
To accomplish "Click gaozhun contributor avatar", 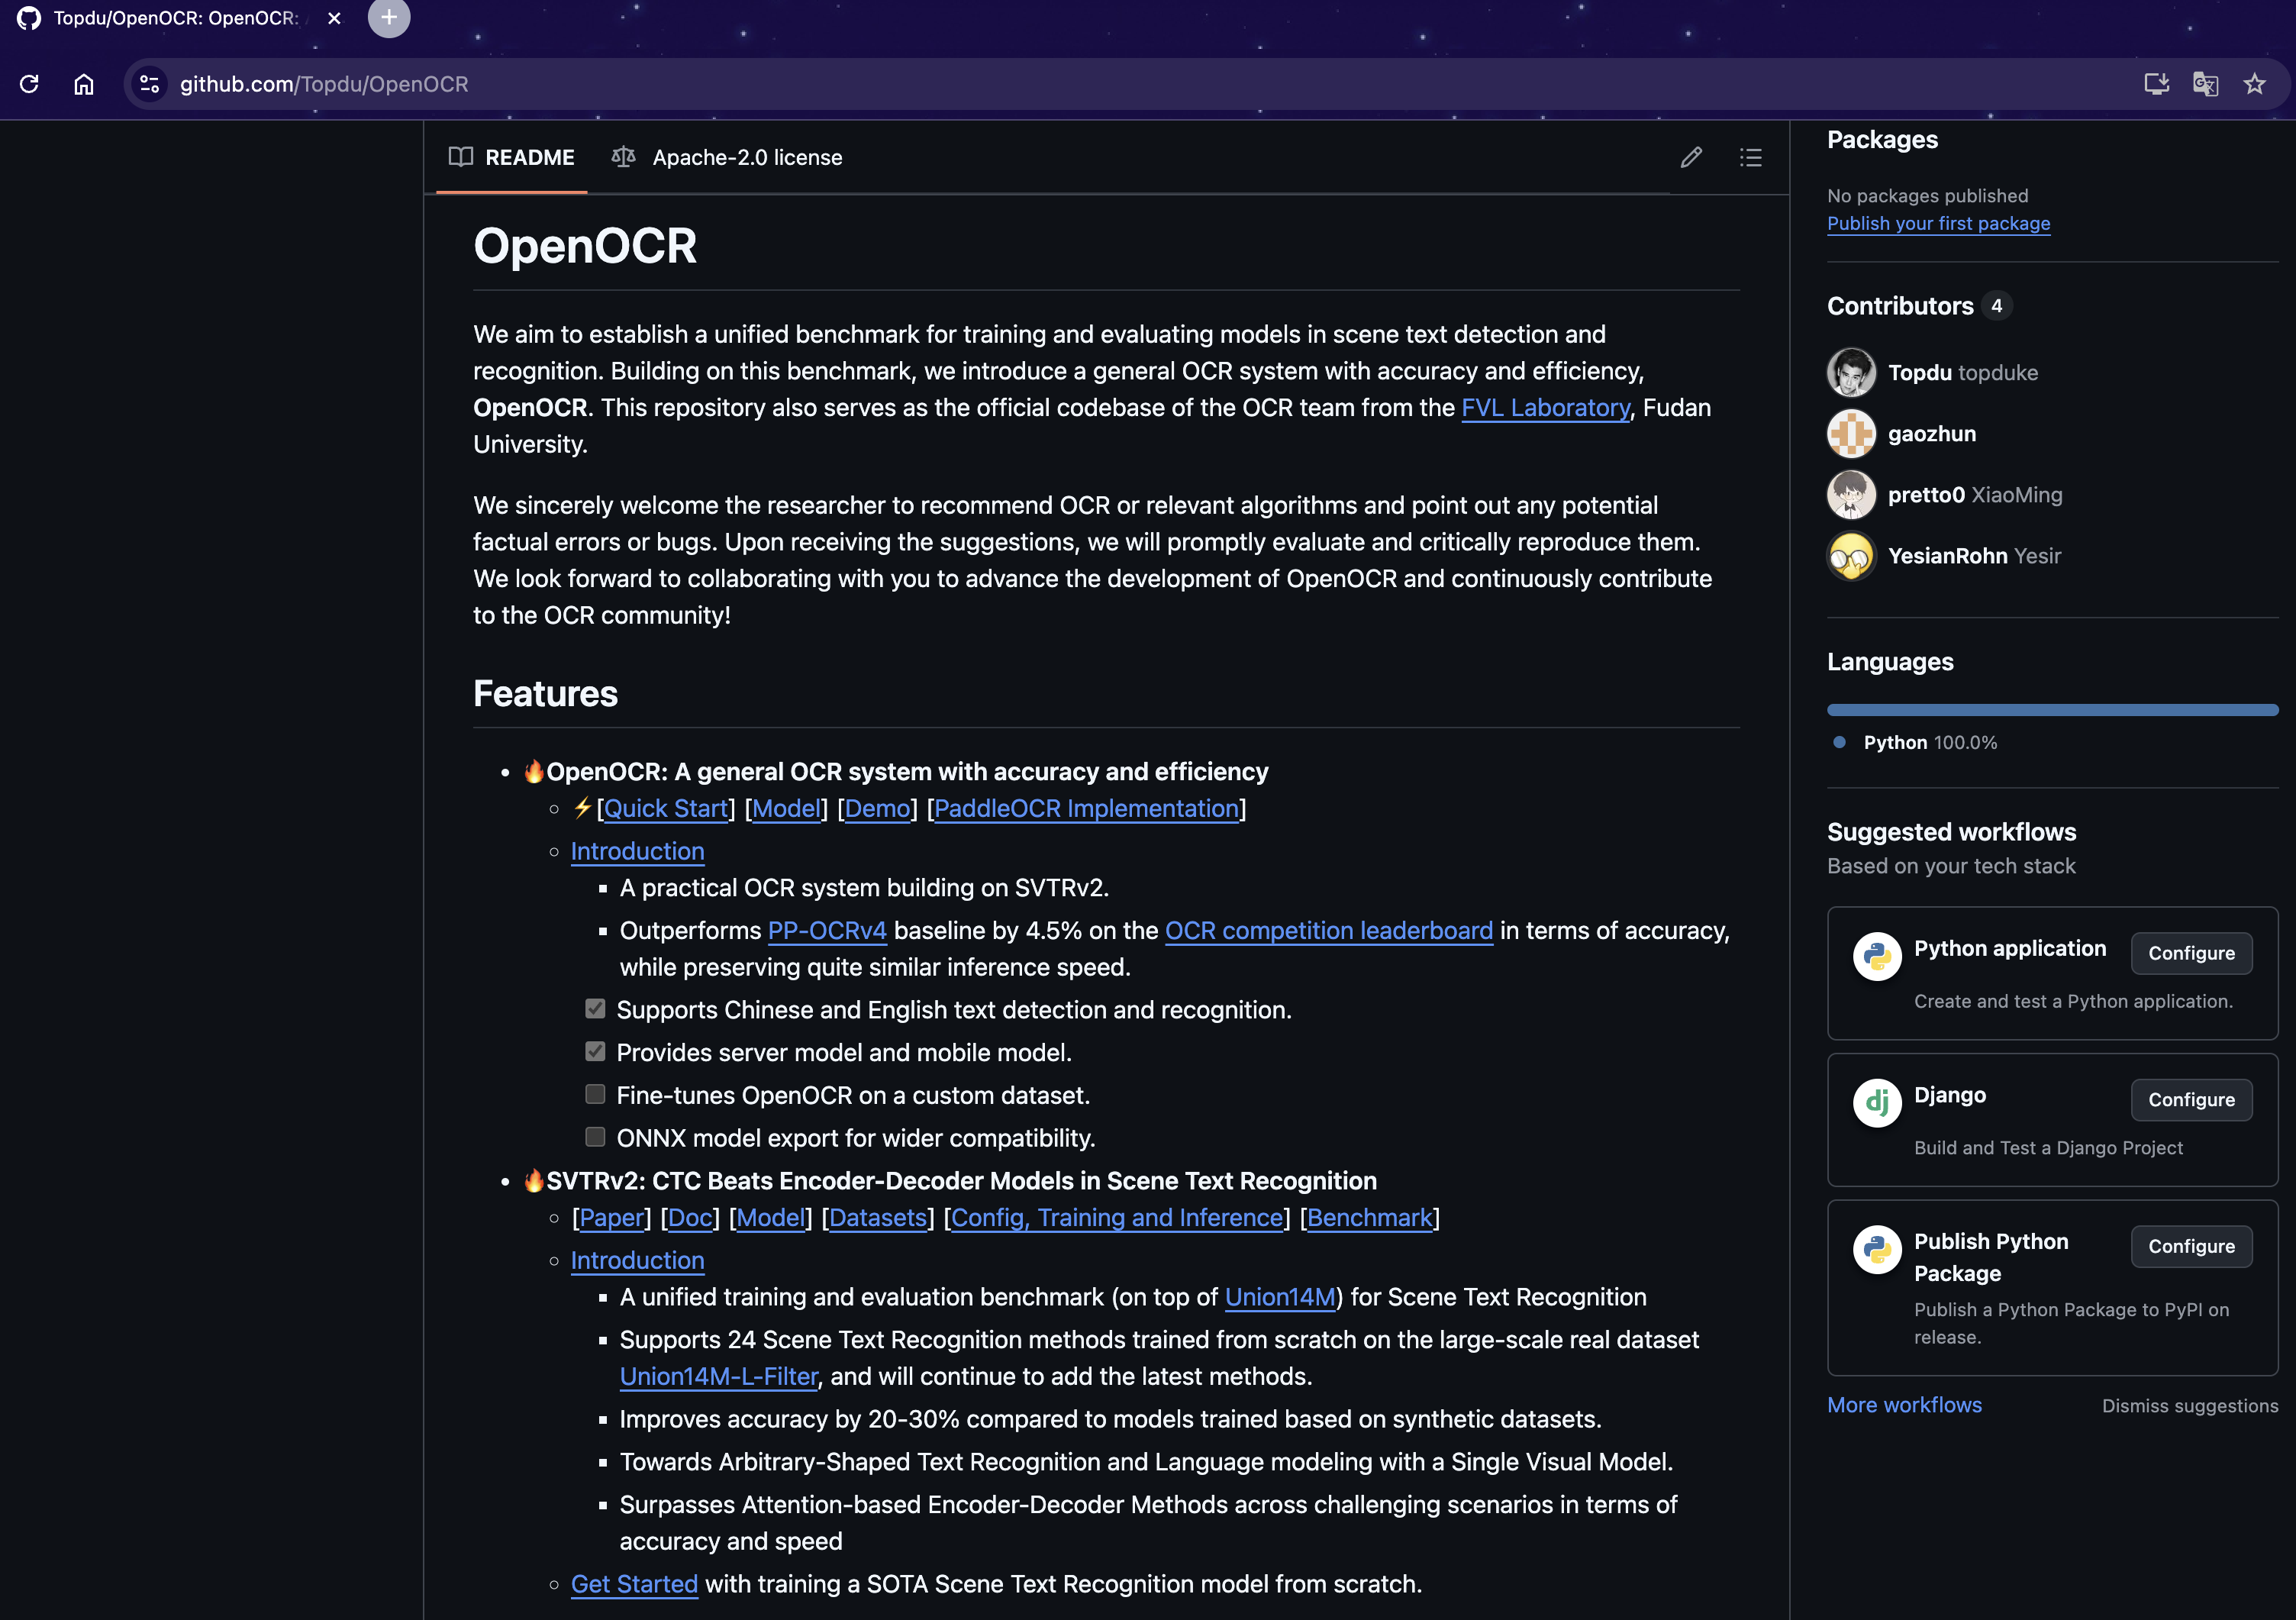I will [1851, 433].
